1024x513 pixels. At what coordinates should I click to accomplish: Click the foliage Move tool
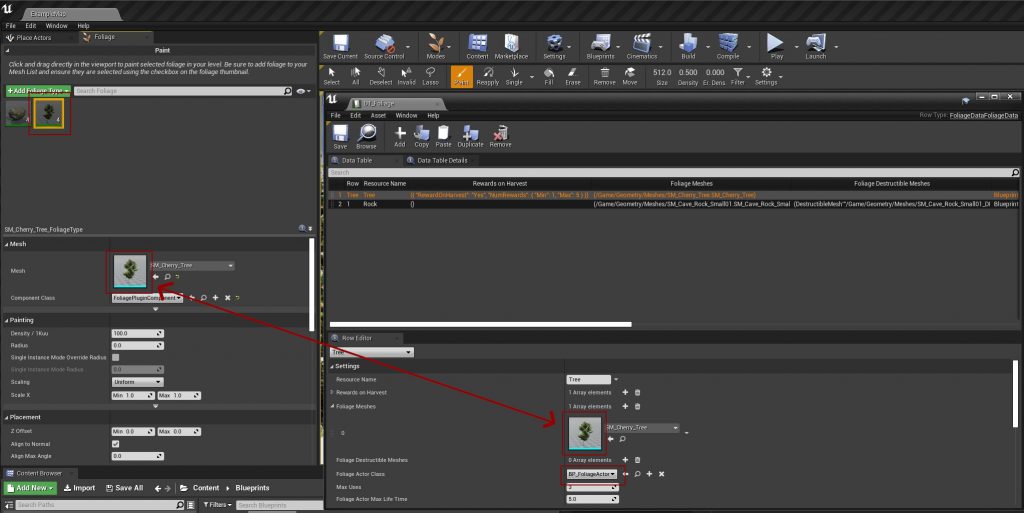pyautogui.click(x=630, y=76)
